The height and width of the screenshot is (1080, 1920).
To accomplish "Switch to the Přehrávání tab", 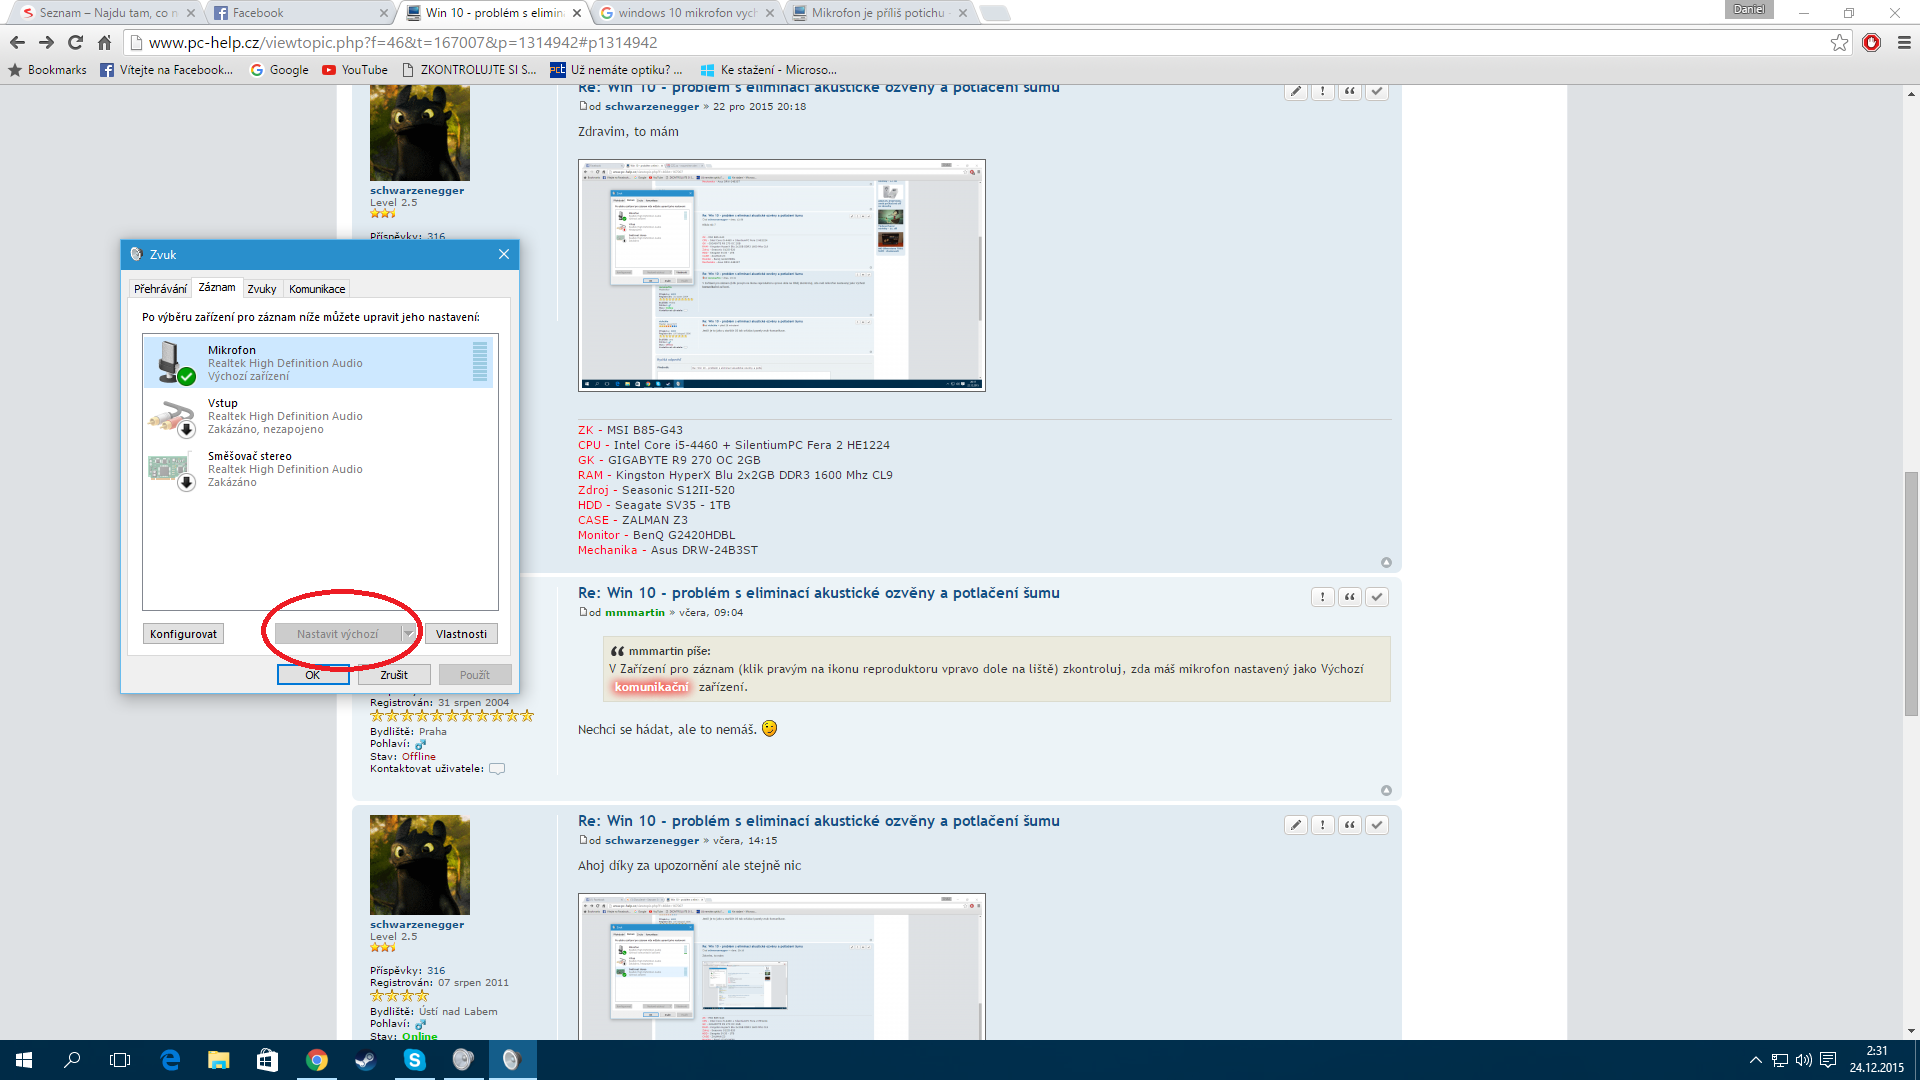I will (x=160, y=289).
